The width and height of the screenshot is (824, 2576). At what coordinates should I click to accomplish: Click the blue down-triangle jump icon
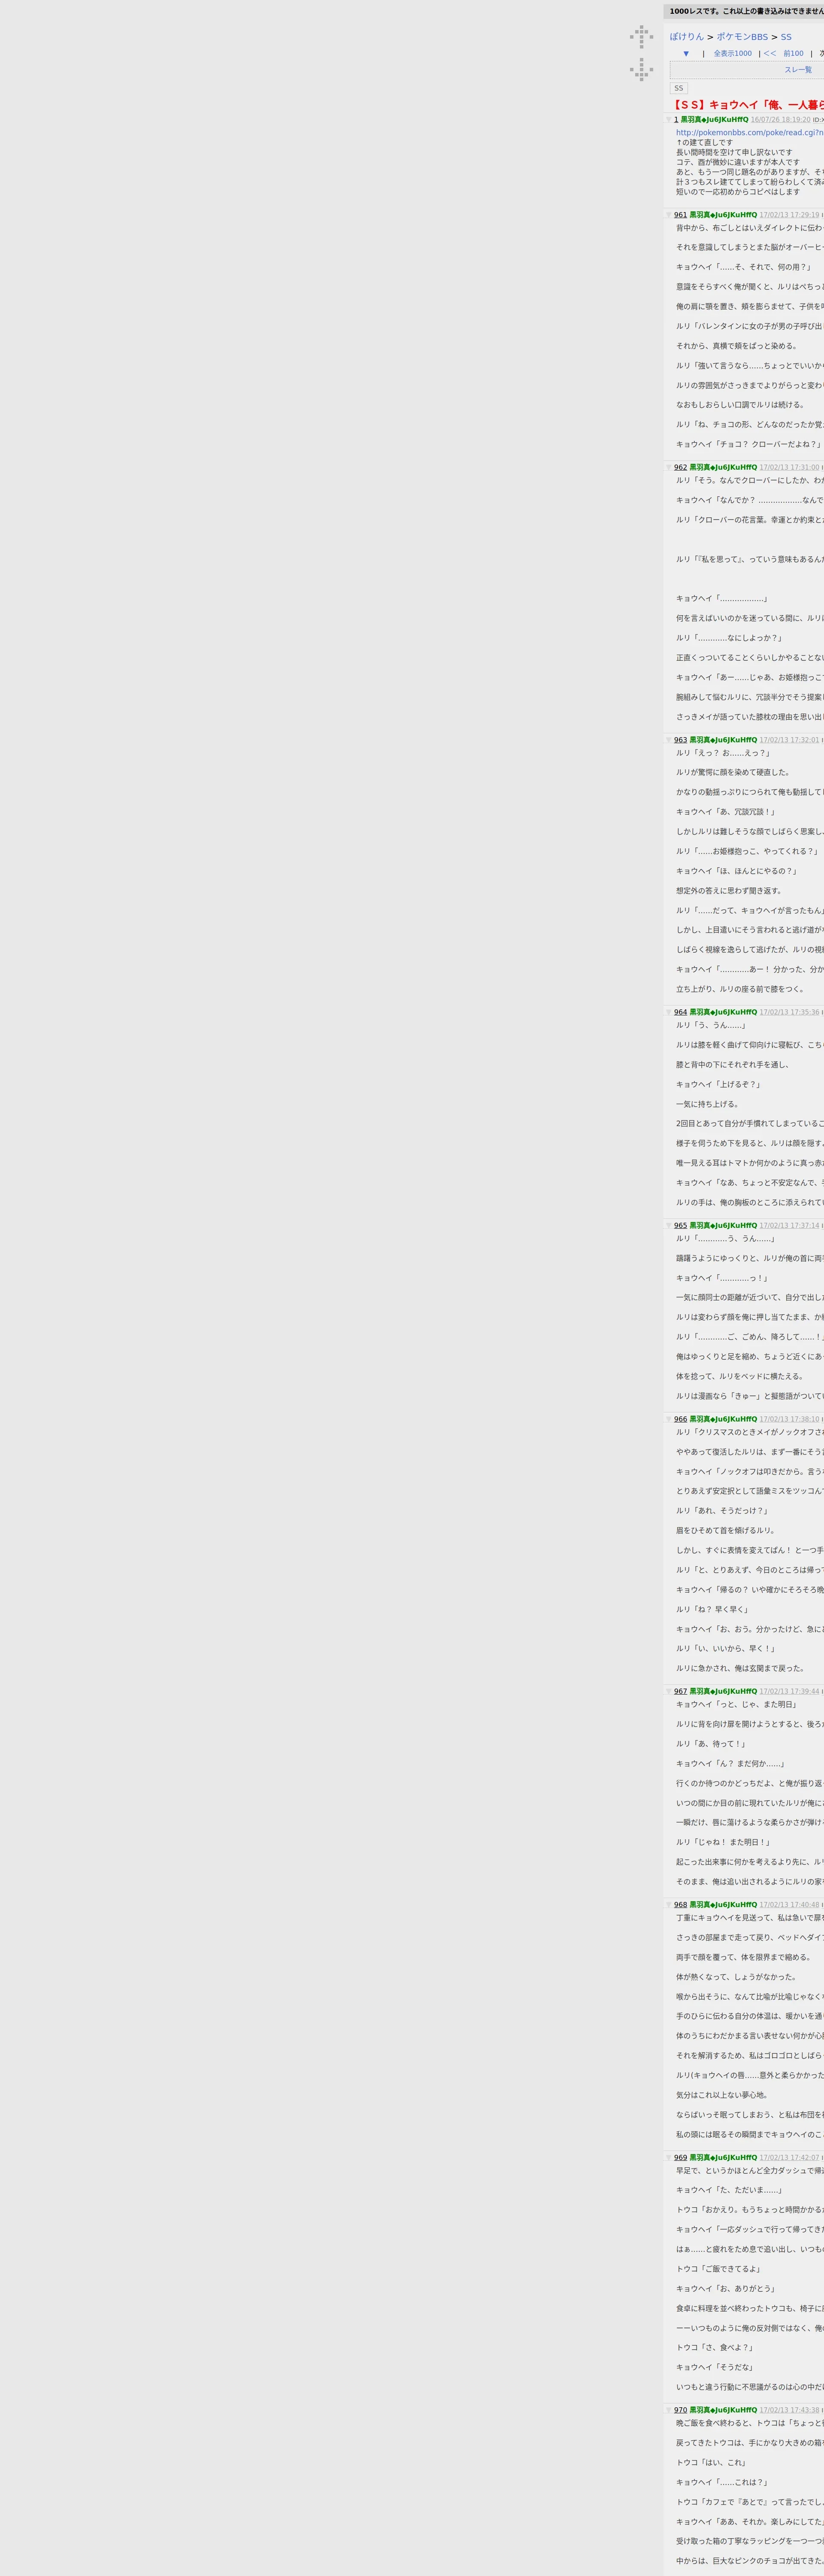point(686,54)
